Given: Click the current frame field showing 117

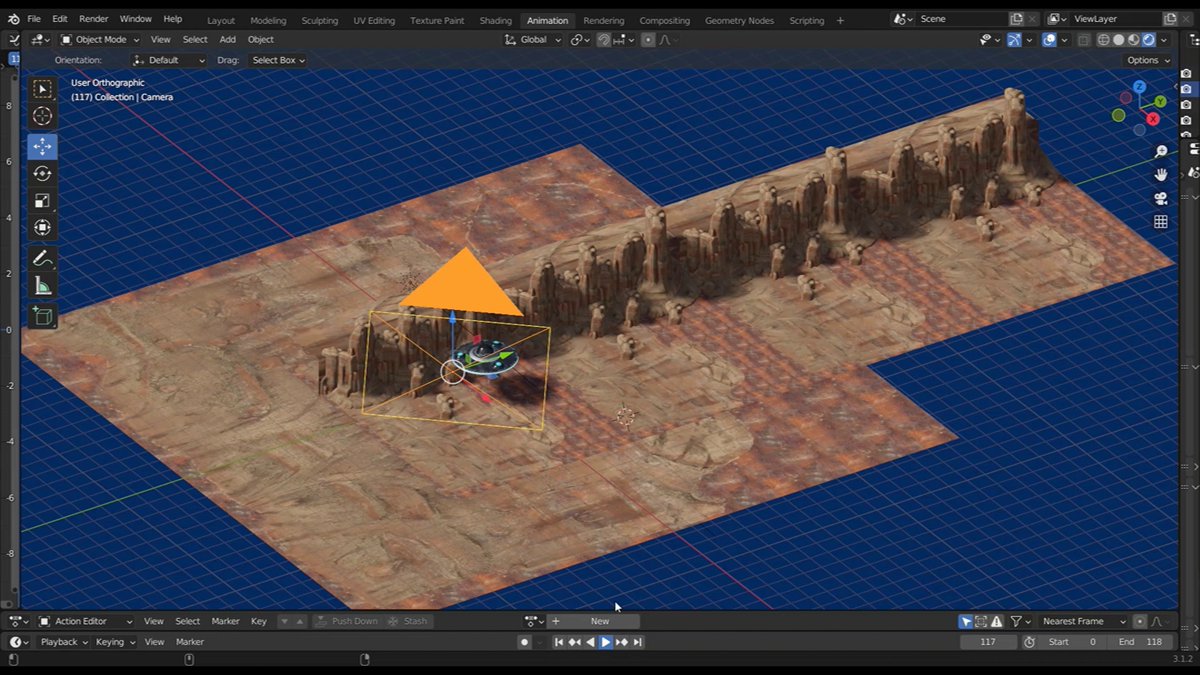Looking at the screenshot, I should coord(988,642).
